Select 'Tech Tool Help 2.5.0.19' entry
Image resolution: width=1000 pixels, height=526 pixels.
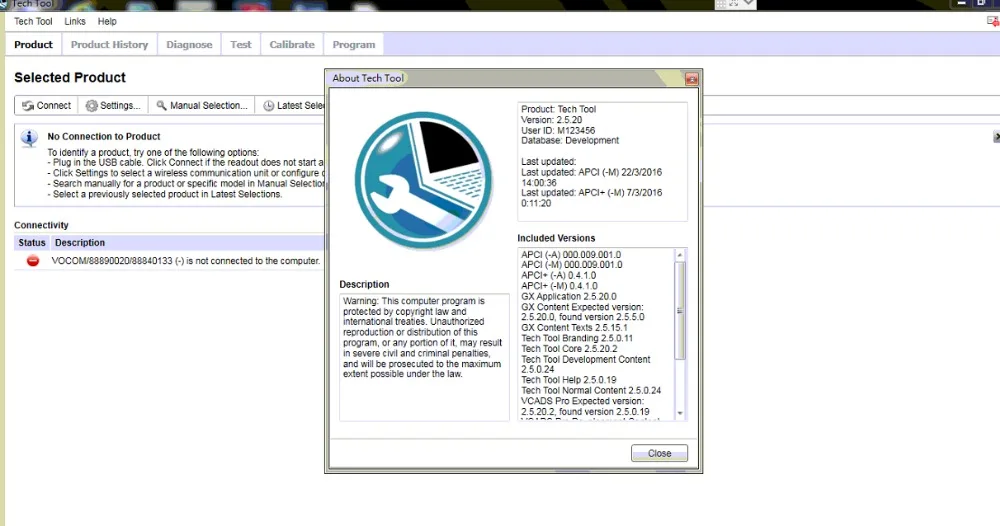(569, 380)
